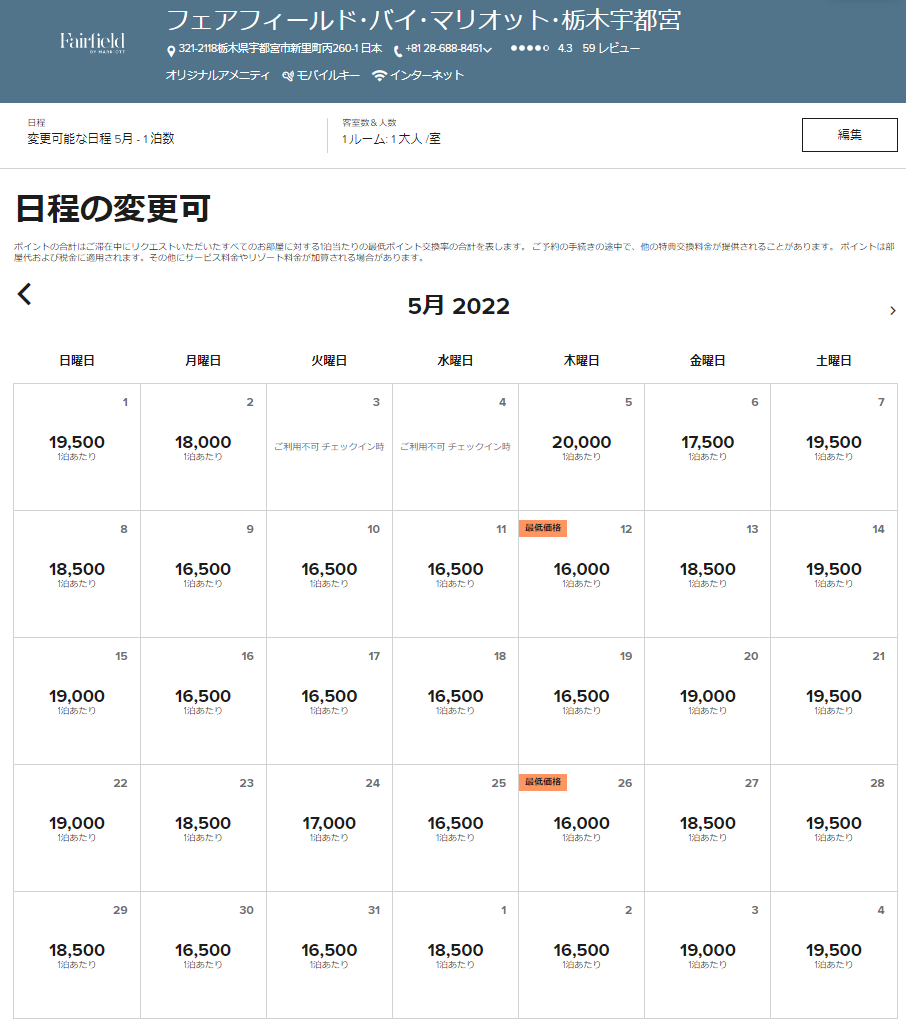The height and width of the screenshot is (1030, 906).
Task: Click the Fairfield by Marriott logo
Action: [x=92, y=42]
